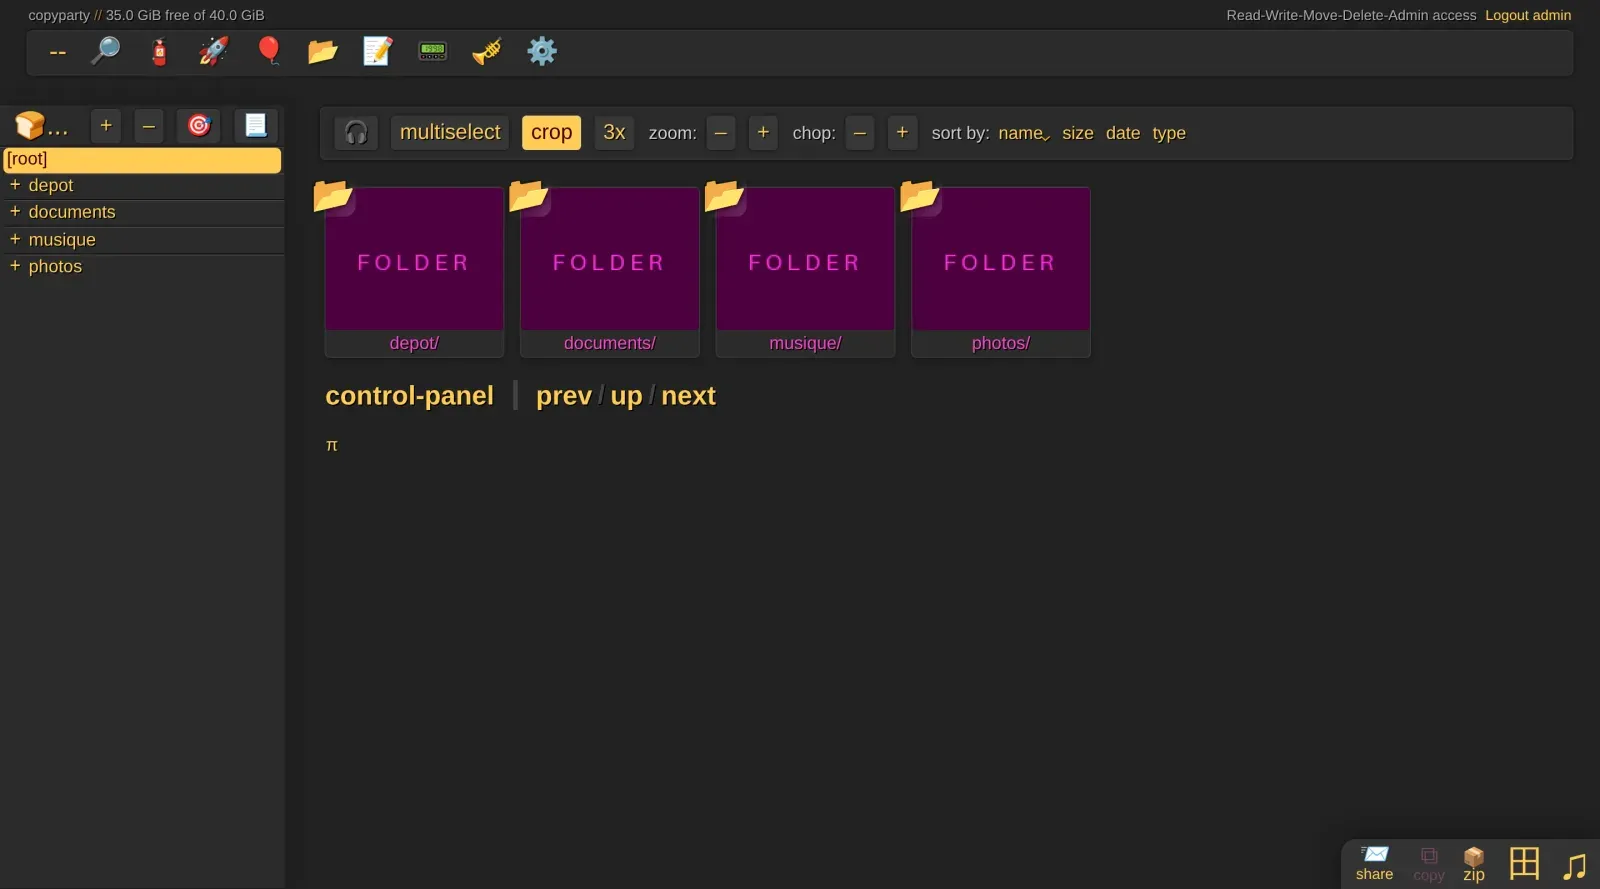The height and width of the screenshot is (889, 1600).
Task: Toggle the multiselect option
Action: pos(450,133)
